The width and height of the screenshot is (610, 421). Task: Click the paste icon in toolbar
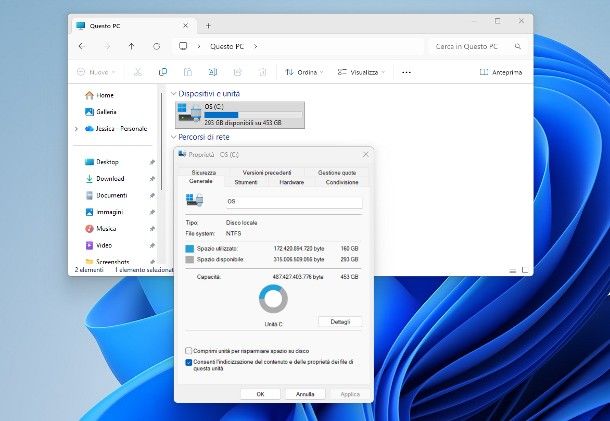tap(188, 72)
